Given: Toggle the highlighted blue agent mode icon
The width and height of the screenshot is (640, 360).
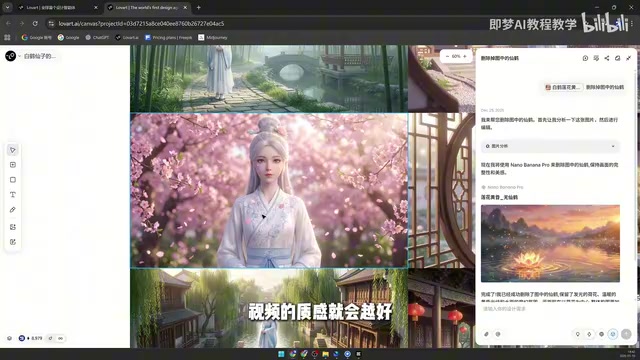Looking at the screenshot, I should (613, 334).
